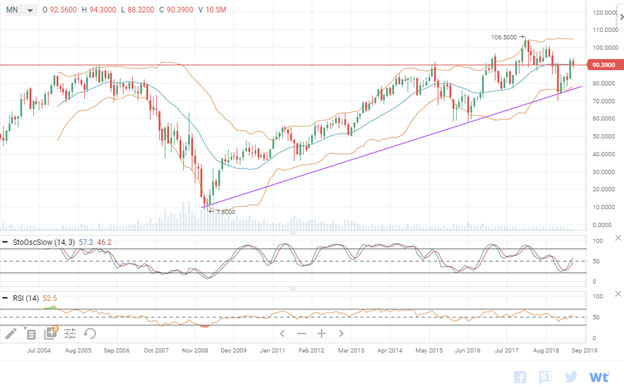
Task: Open the MN timeframe dropdown
Action: click(20, 10)
